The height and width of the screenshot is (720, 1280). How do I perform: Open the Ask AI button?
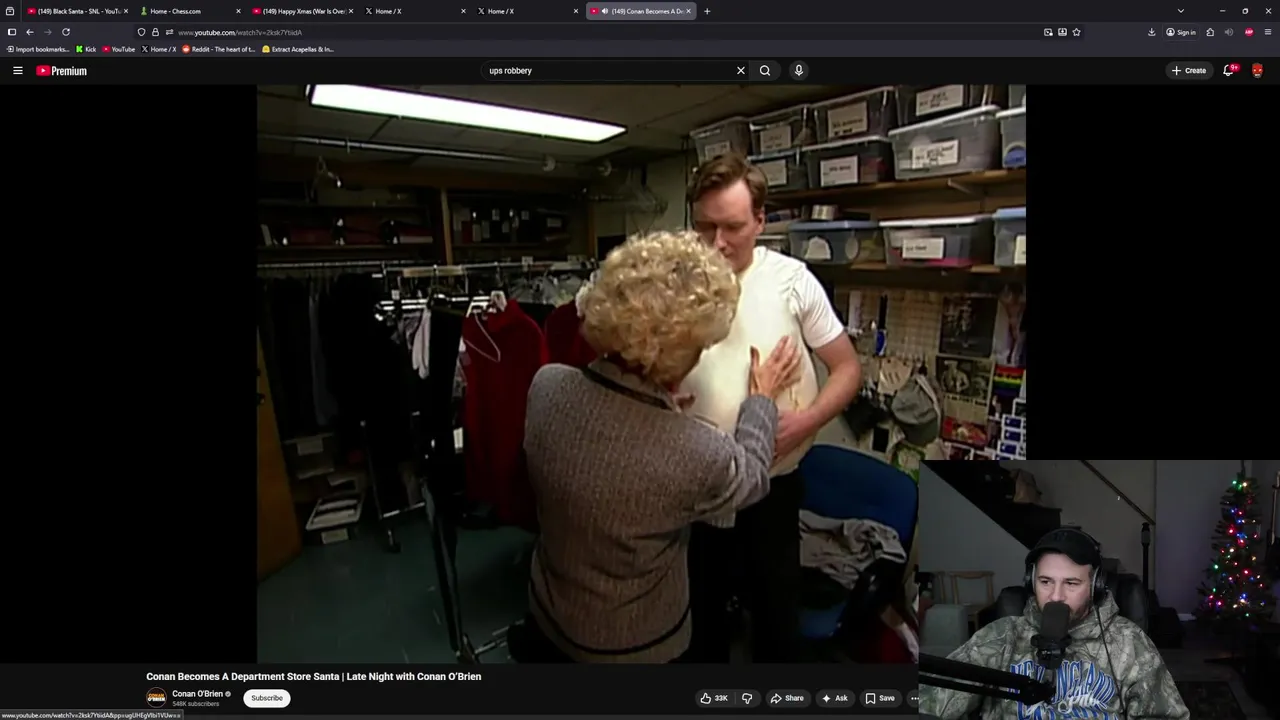(x=834, y=698)
